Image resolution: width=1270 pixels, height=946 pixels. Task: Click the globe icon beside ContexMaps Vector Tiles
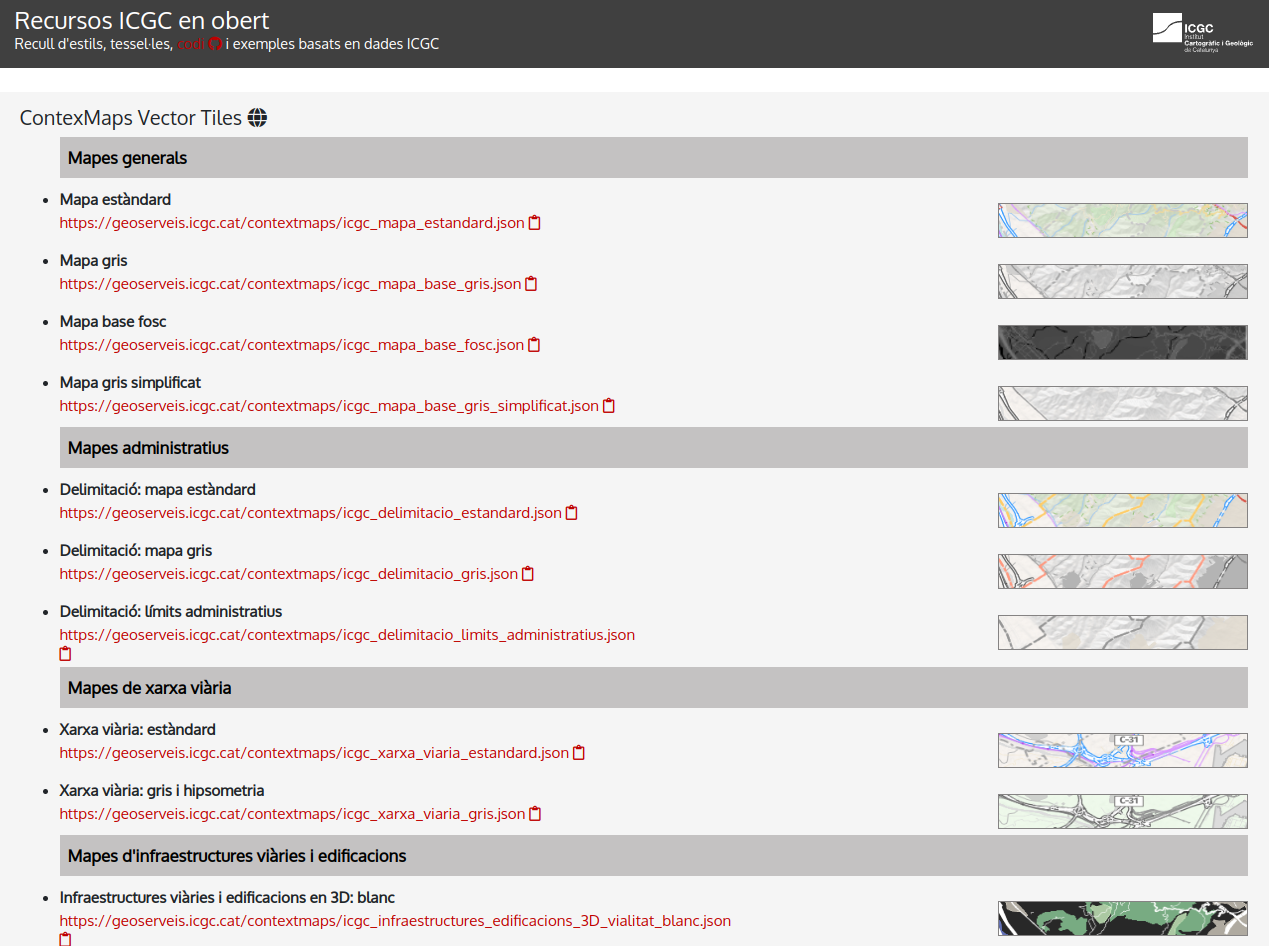pos(257,118)
